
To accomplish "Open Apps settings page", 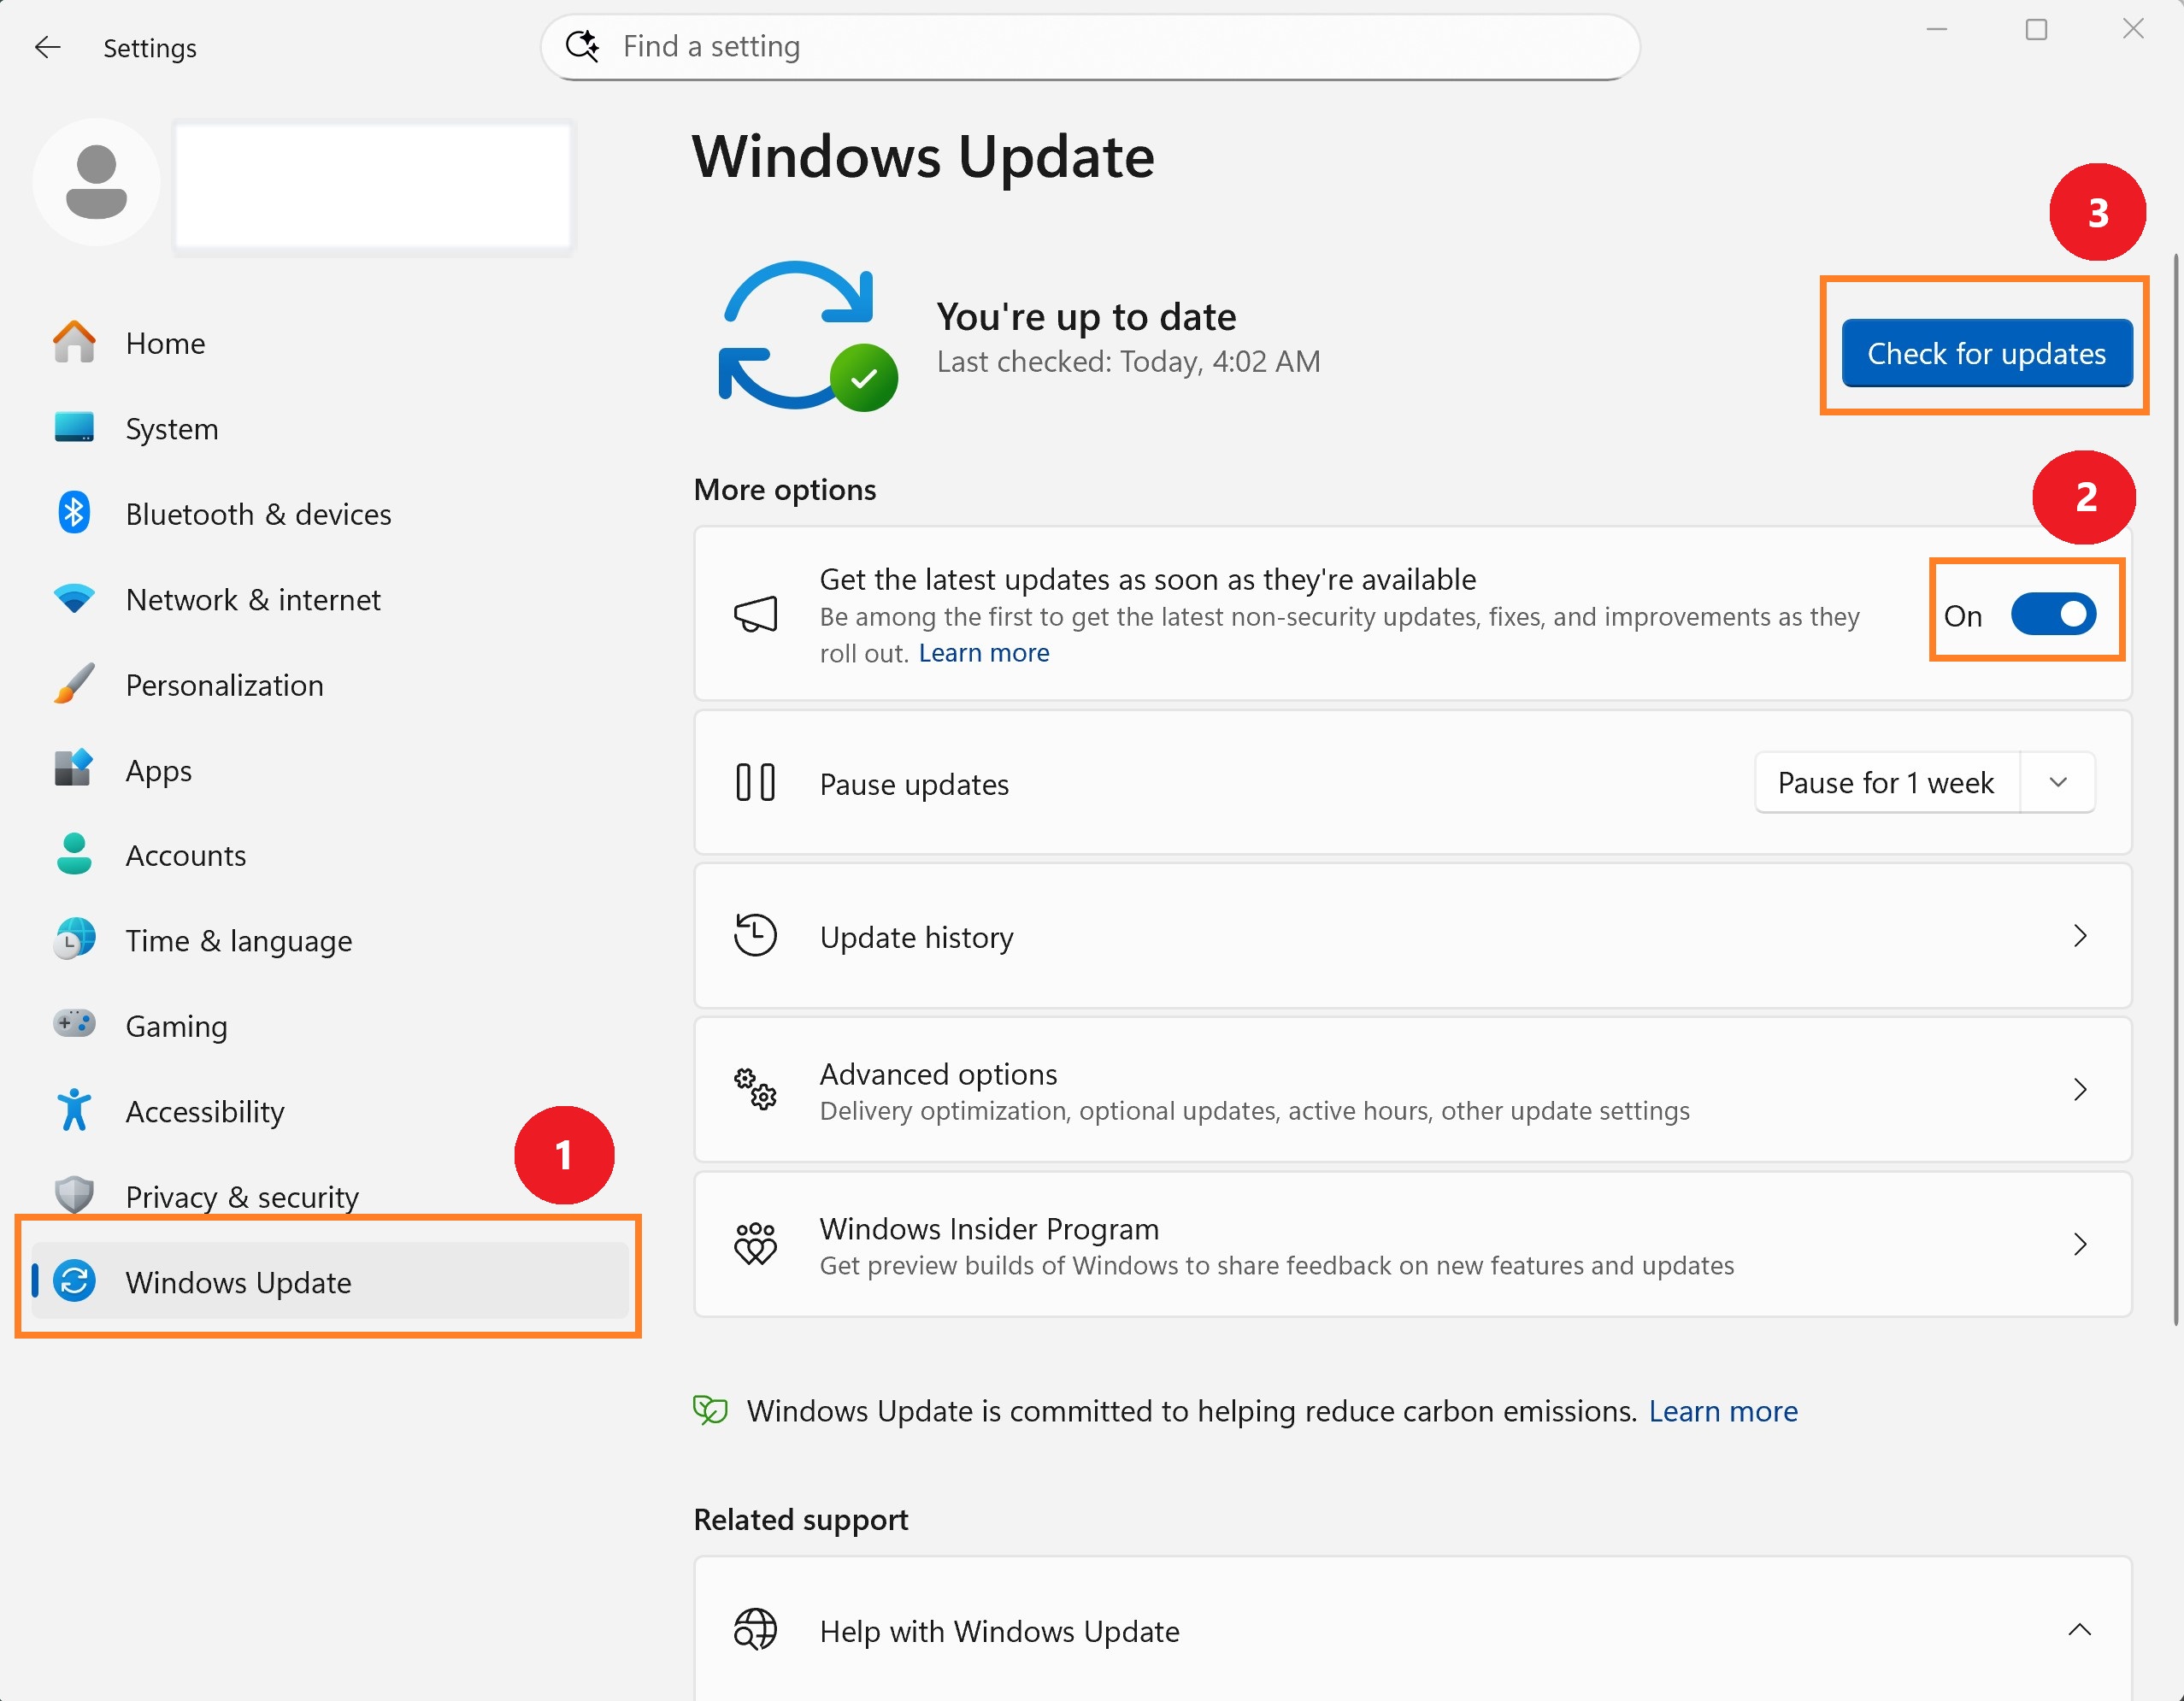I will coord(330,769).
